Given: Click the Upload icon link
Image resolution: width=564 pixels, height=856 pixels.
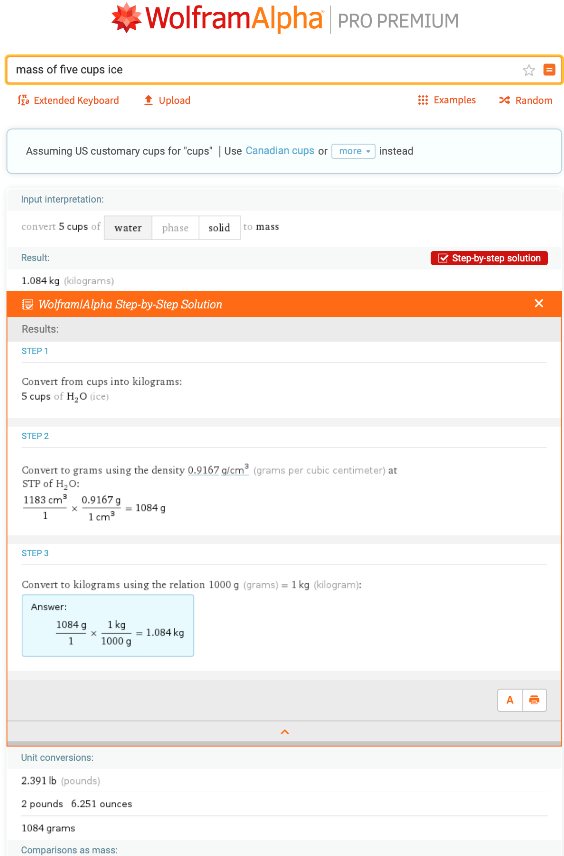Looking at the screenshot, I should [167, 100].
